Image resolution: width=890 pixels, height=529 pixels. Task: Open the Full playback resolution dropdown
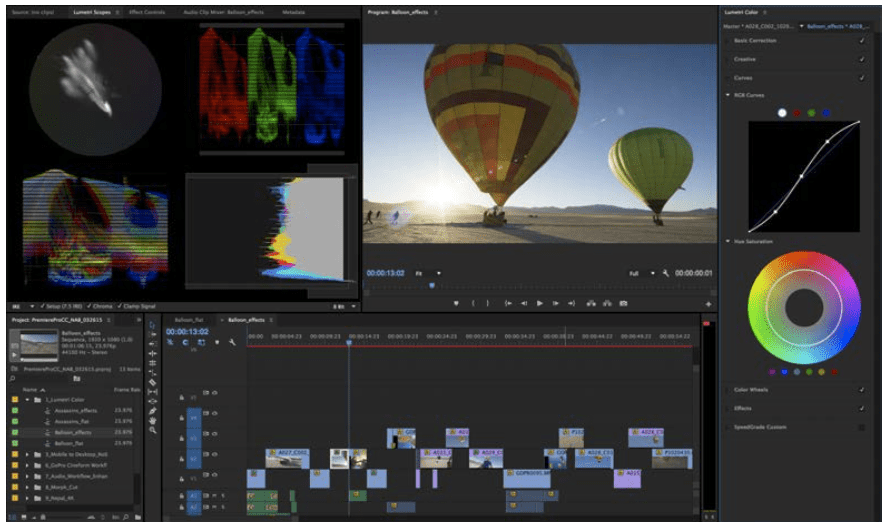point(640,272)
